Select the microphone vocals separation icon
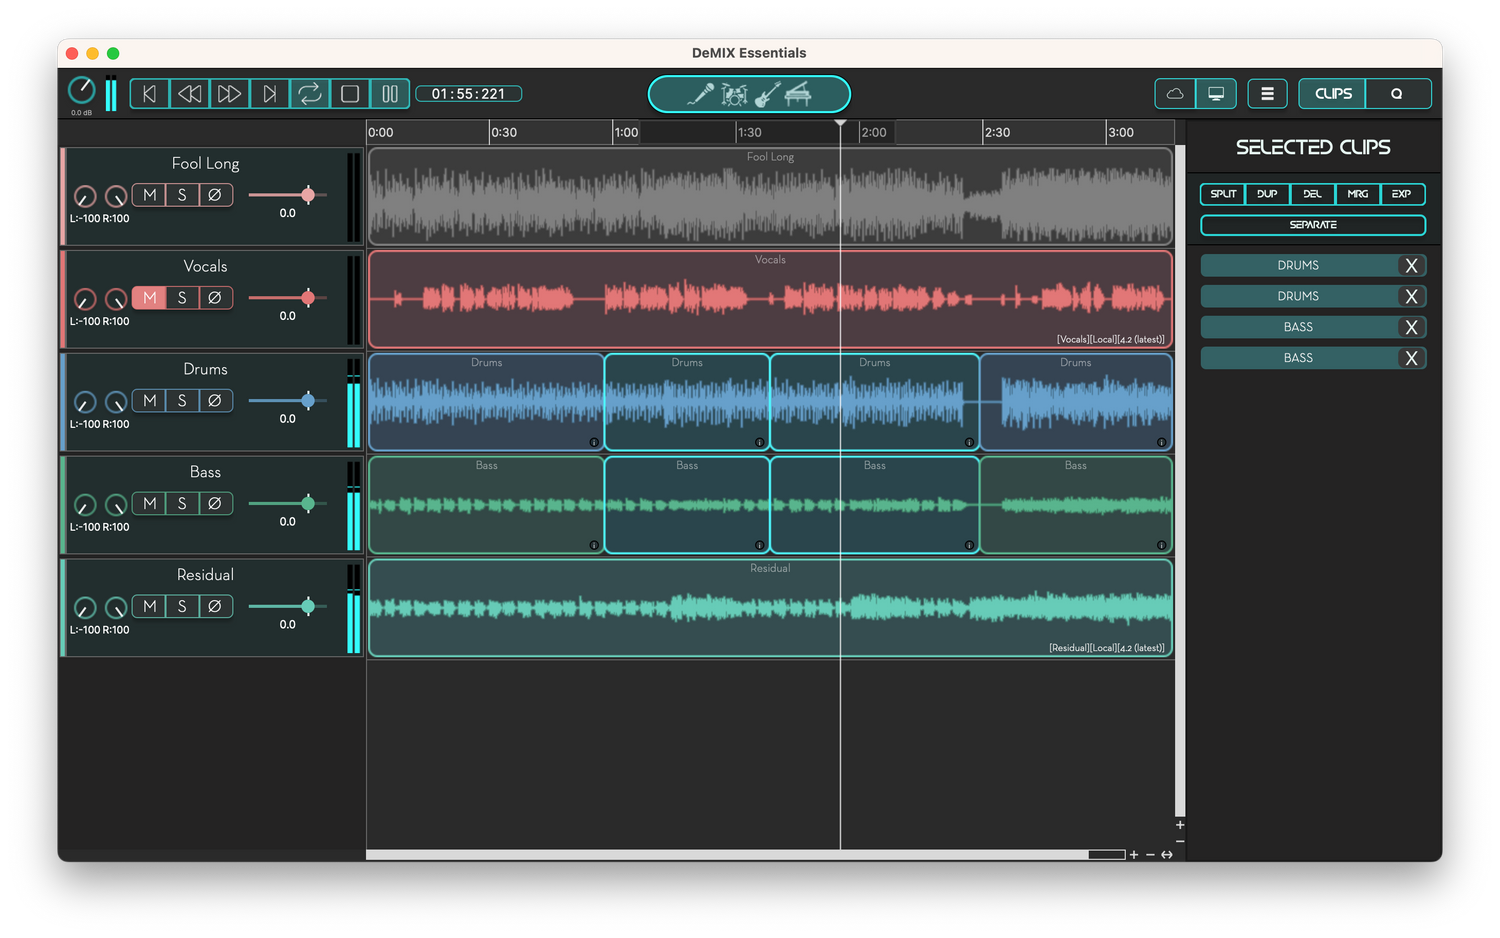The height and width of the screenshot is (938, 1500). point(701,94)
